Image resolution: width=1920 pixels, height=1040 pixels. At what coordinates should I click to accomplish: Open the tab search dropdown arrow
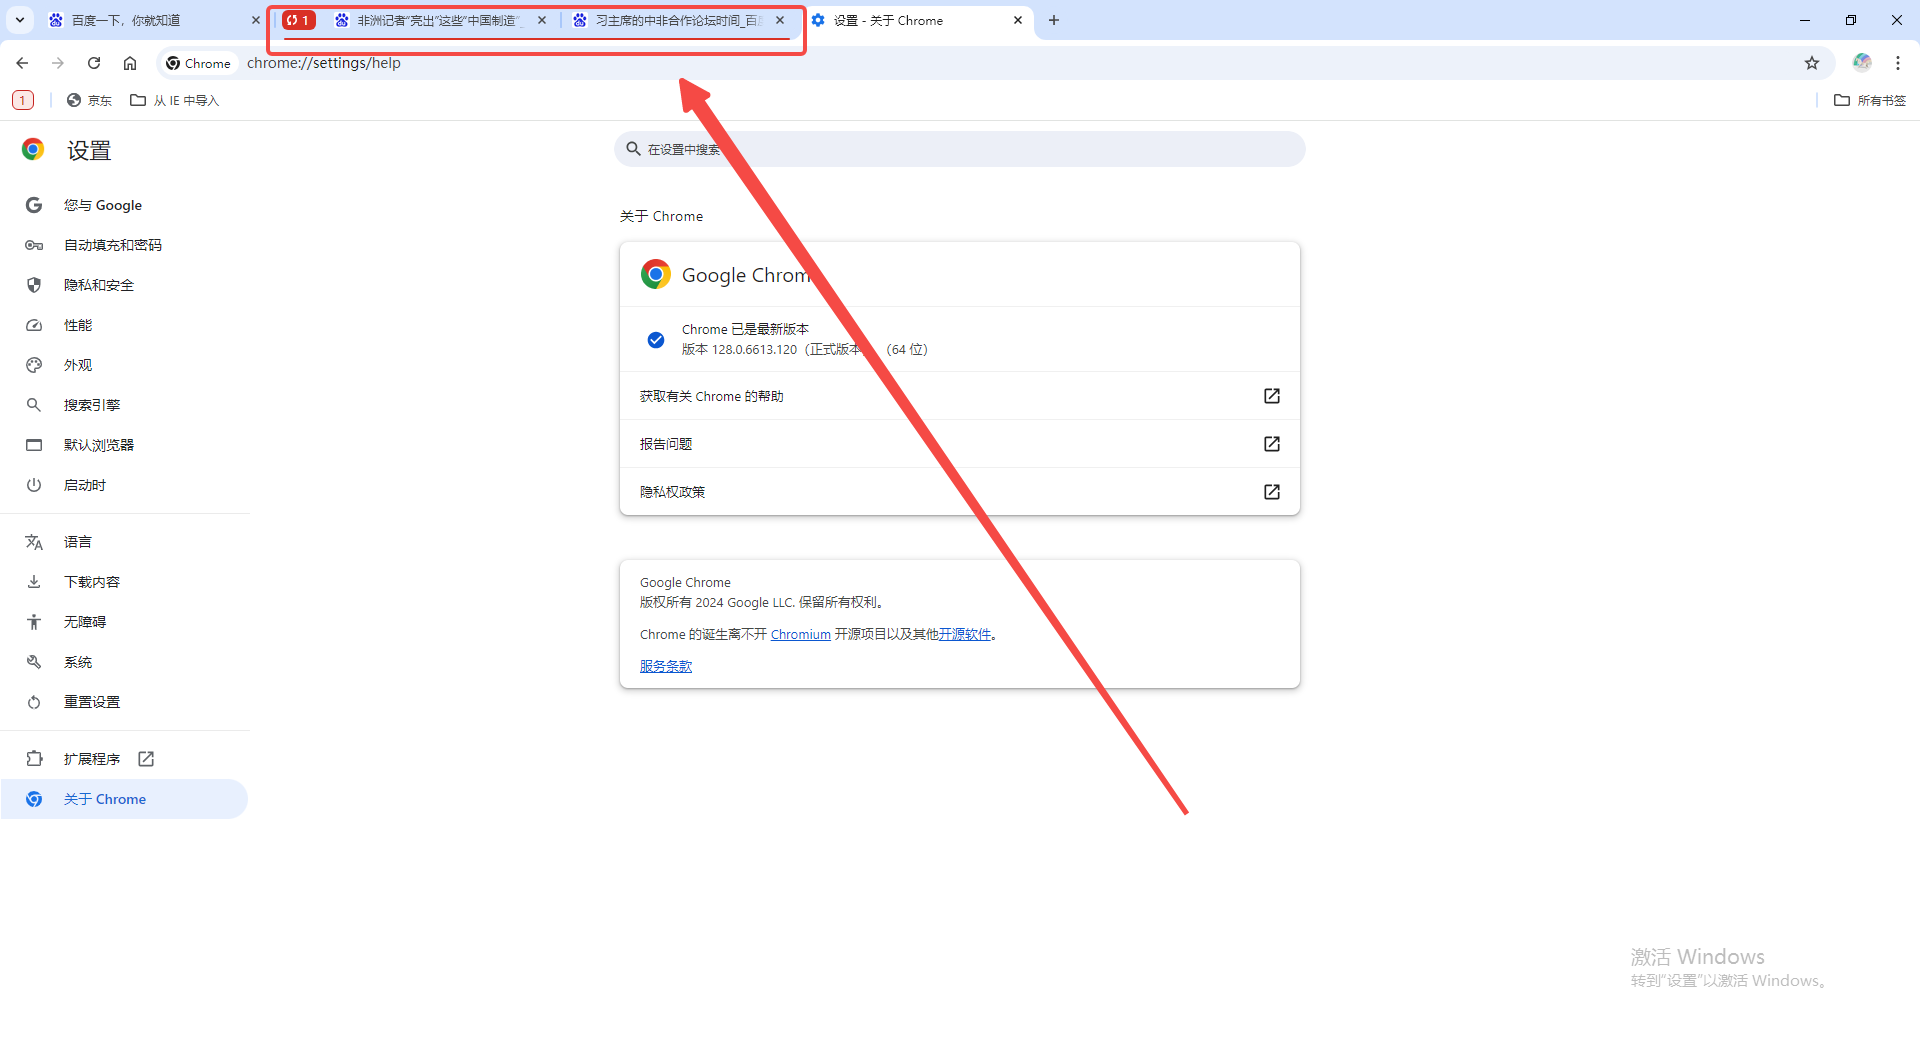(x=19, y=20)
